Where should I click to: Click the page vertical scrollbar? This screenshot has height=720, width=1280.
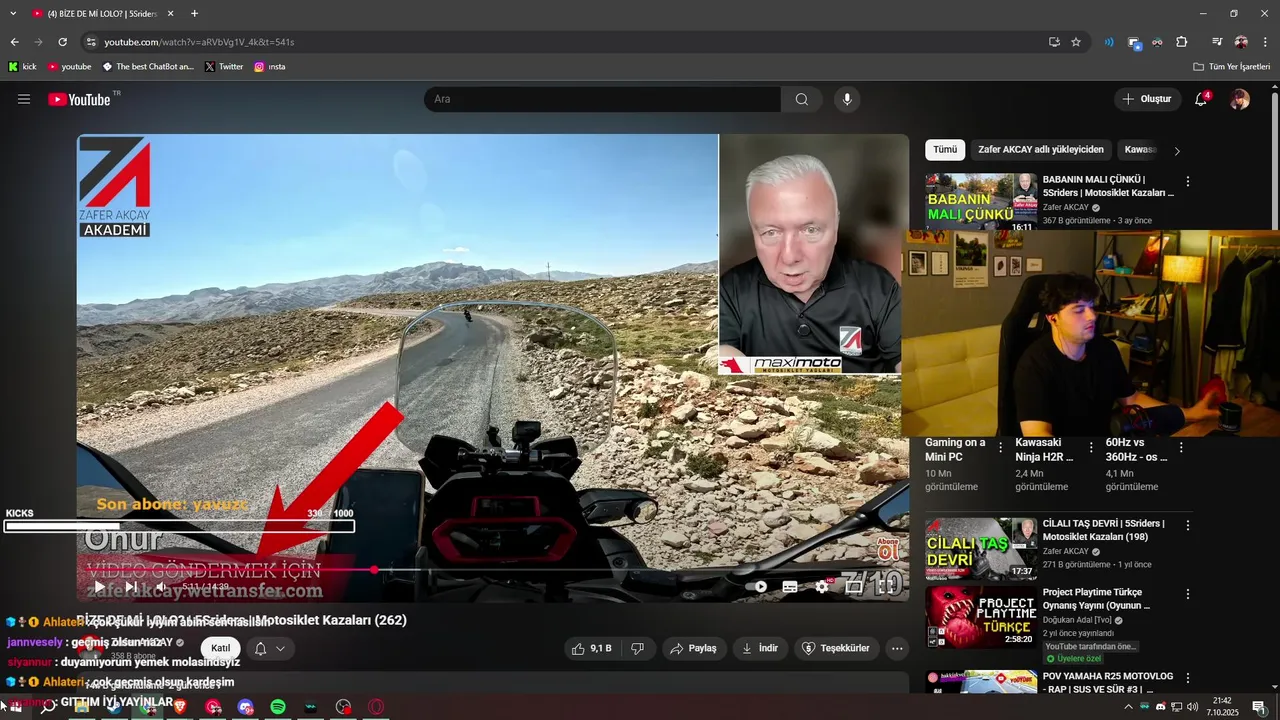[x=1274, y=160]
